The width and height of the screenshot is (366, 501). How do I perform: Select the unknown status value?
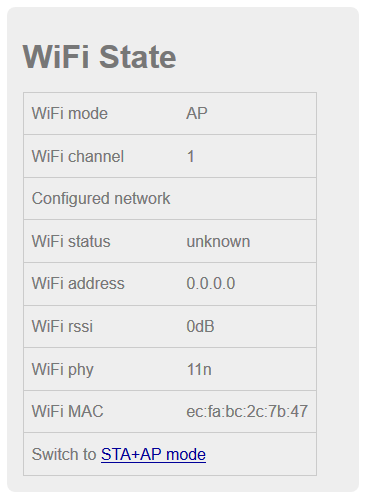coord(218,241)
